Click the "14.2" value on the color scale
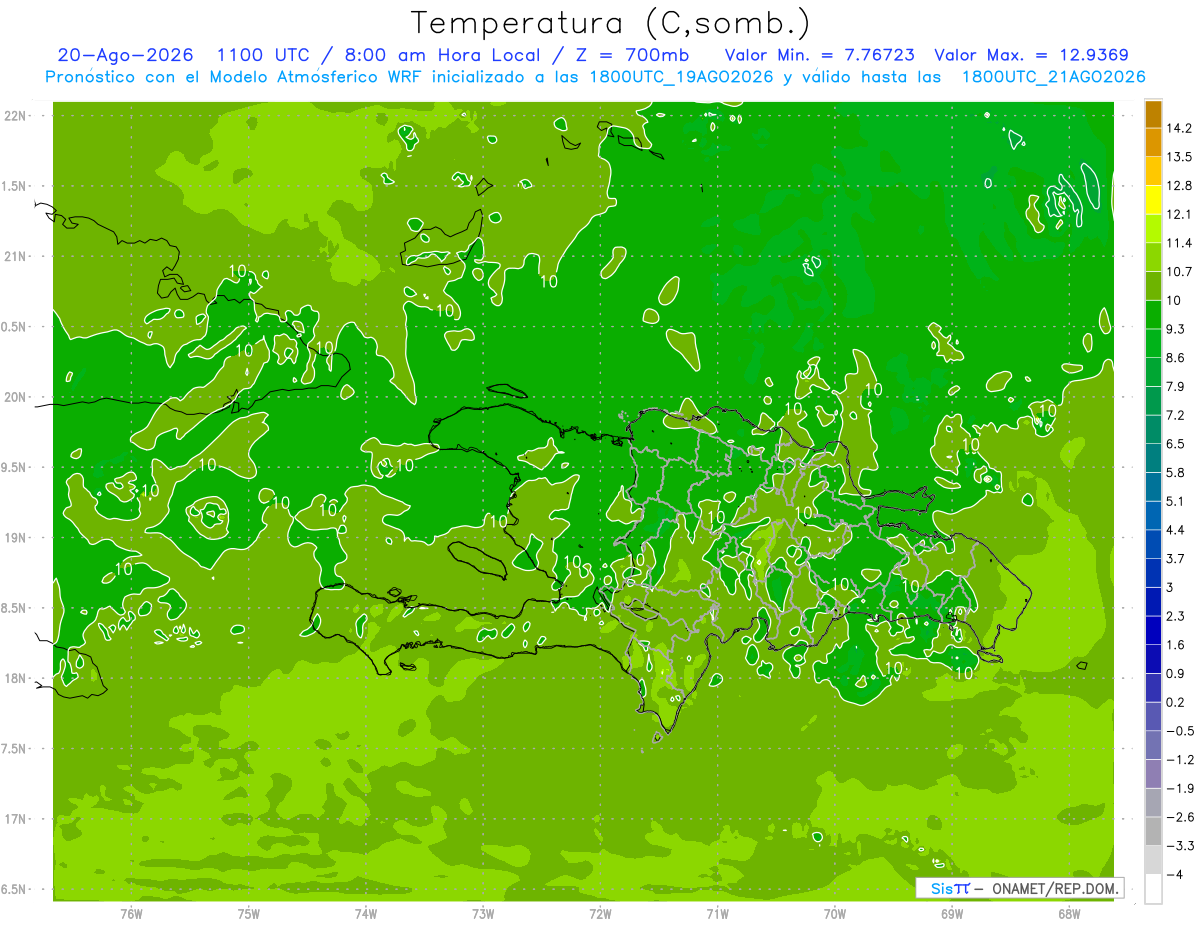The height and width of the screenshot is (927, 1200). pos(1179,128)
